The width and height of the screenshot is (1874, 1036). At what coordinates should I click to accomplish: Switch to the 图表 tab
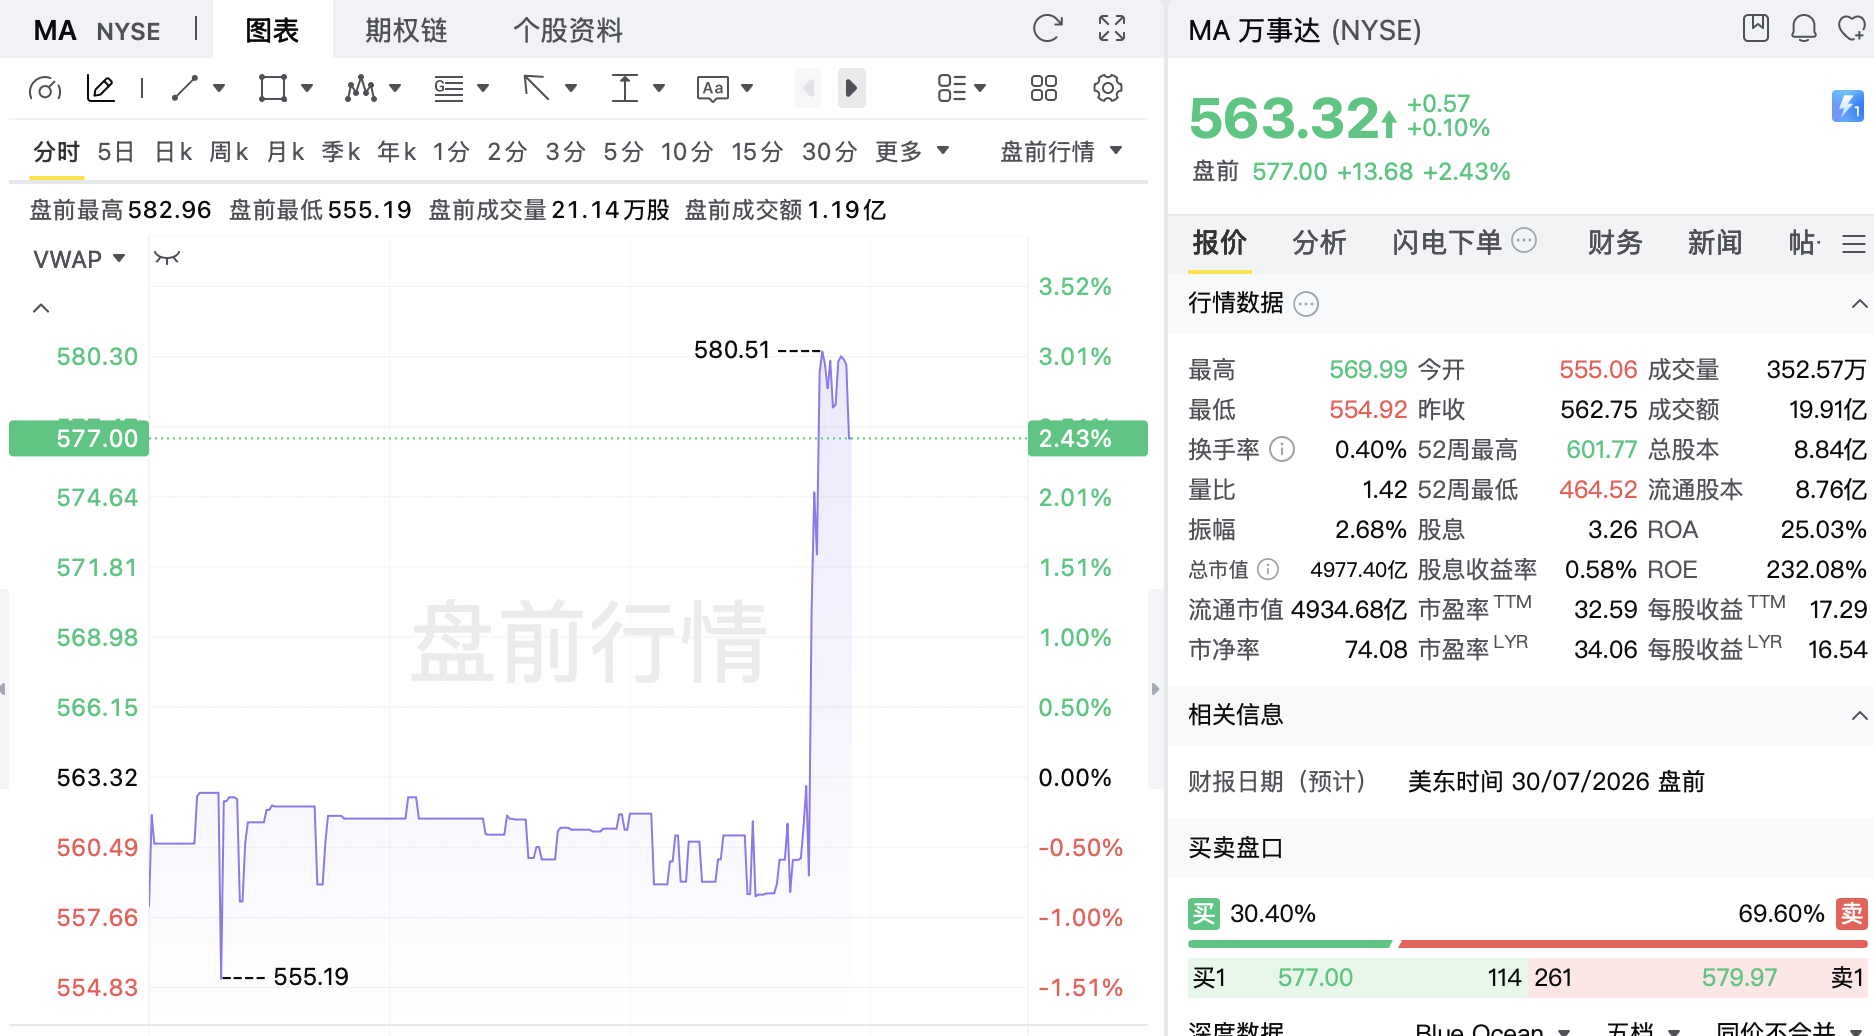[272, 30]
